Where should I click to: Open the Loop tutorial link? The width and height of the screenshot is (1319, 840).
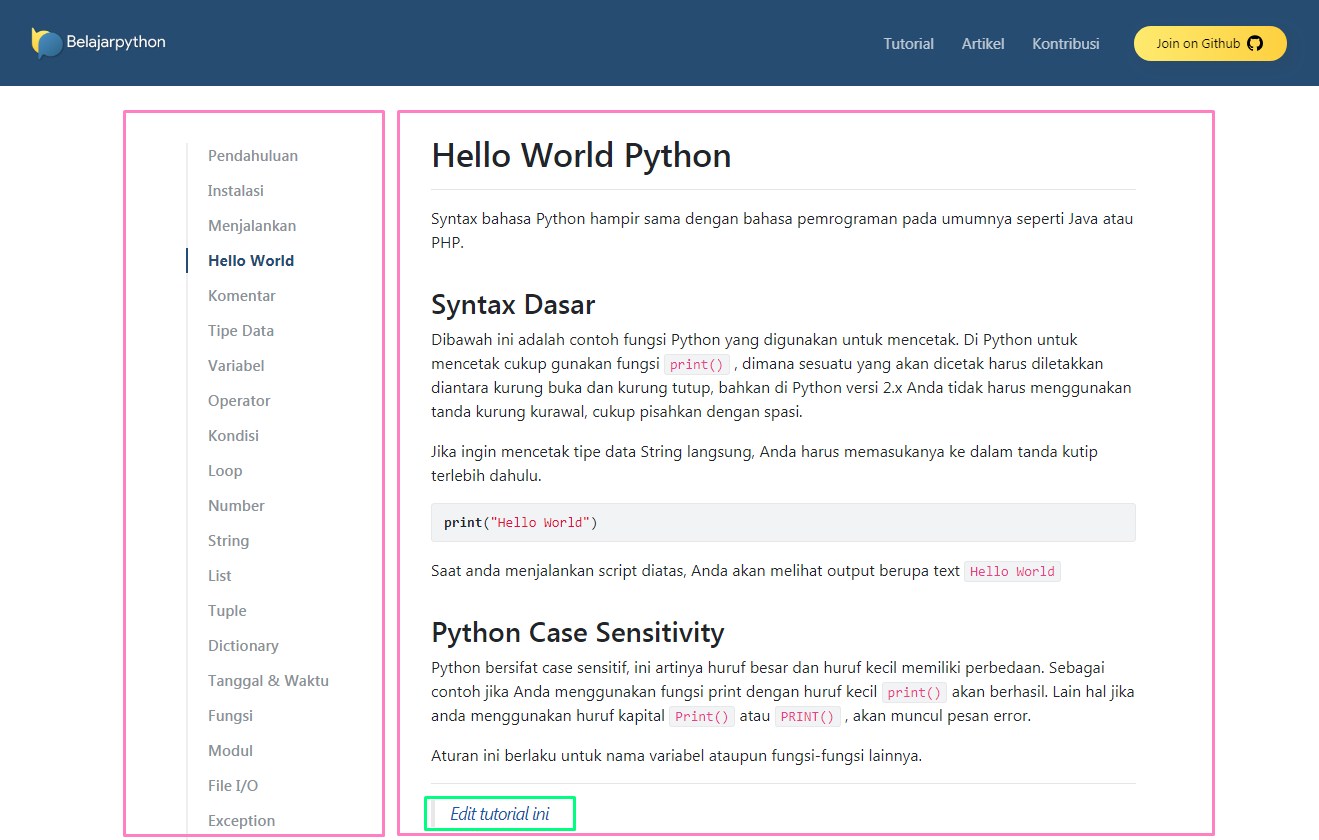click(225, 471)
